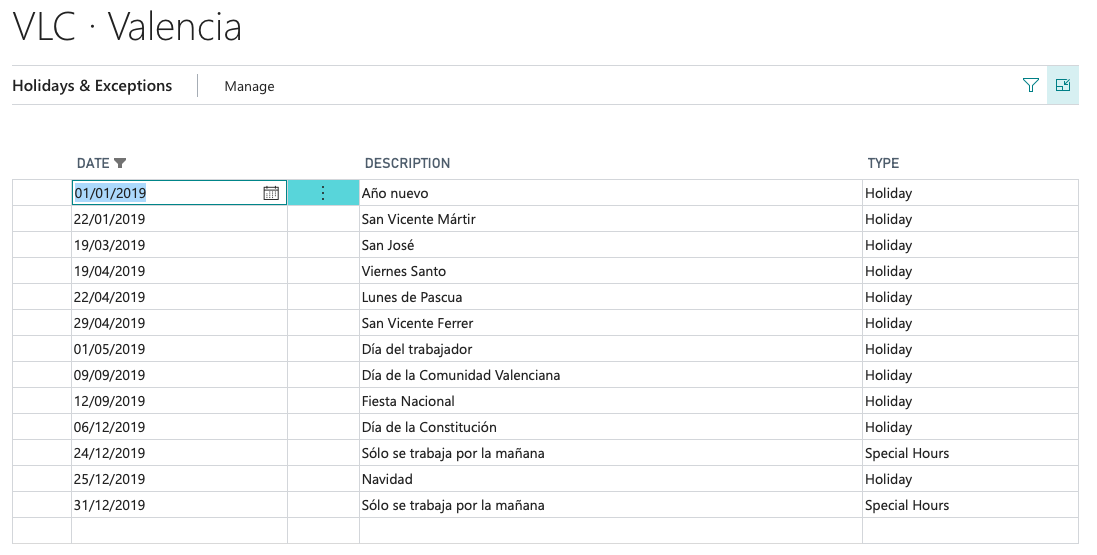Image resolution: width=1097 pixels, height=555 pixels.
Task: Click the Date column filter indicator
Action: 121,163
